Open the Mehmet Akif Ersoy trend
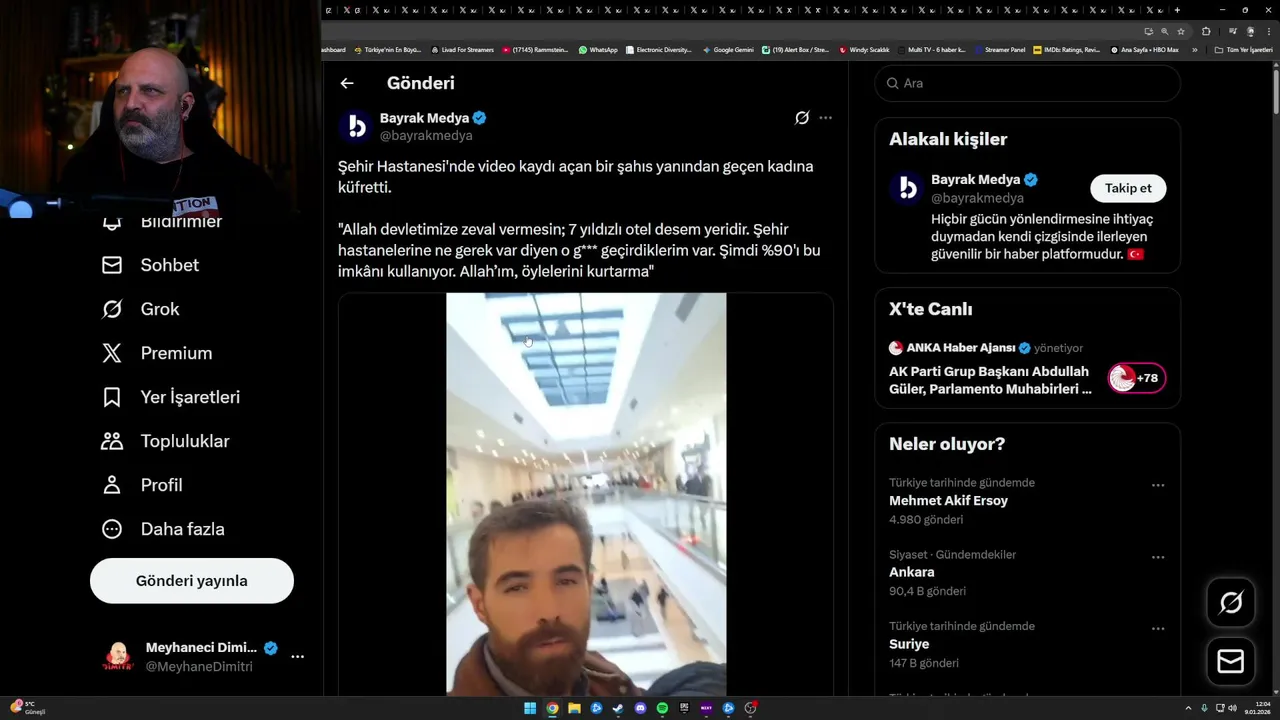This screenshot has height=720, width=1280. click(948, 501)
